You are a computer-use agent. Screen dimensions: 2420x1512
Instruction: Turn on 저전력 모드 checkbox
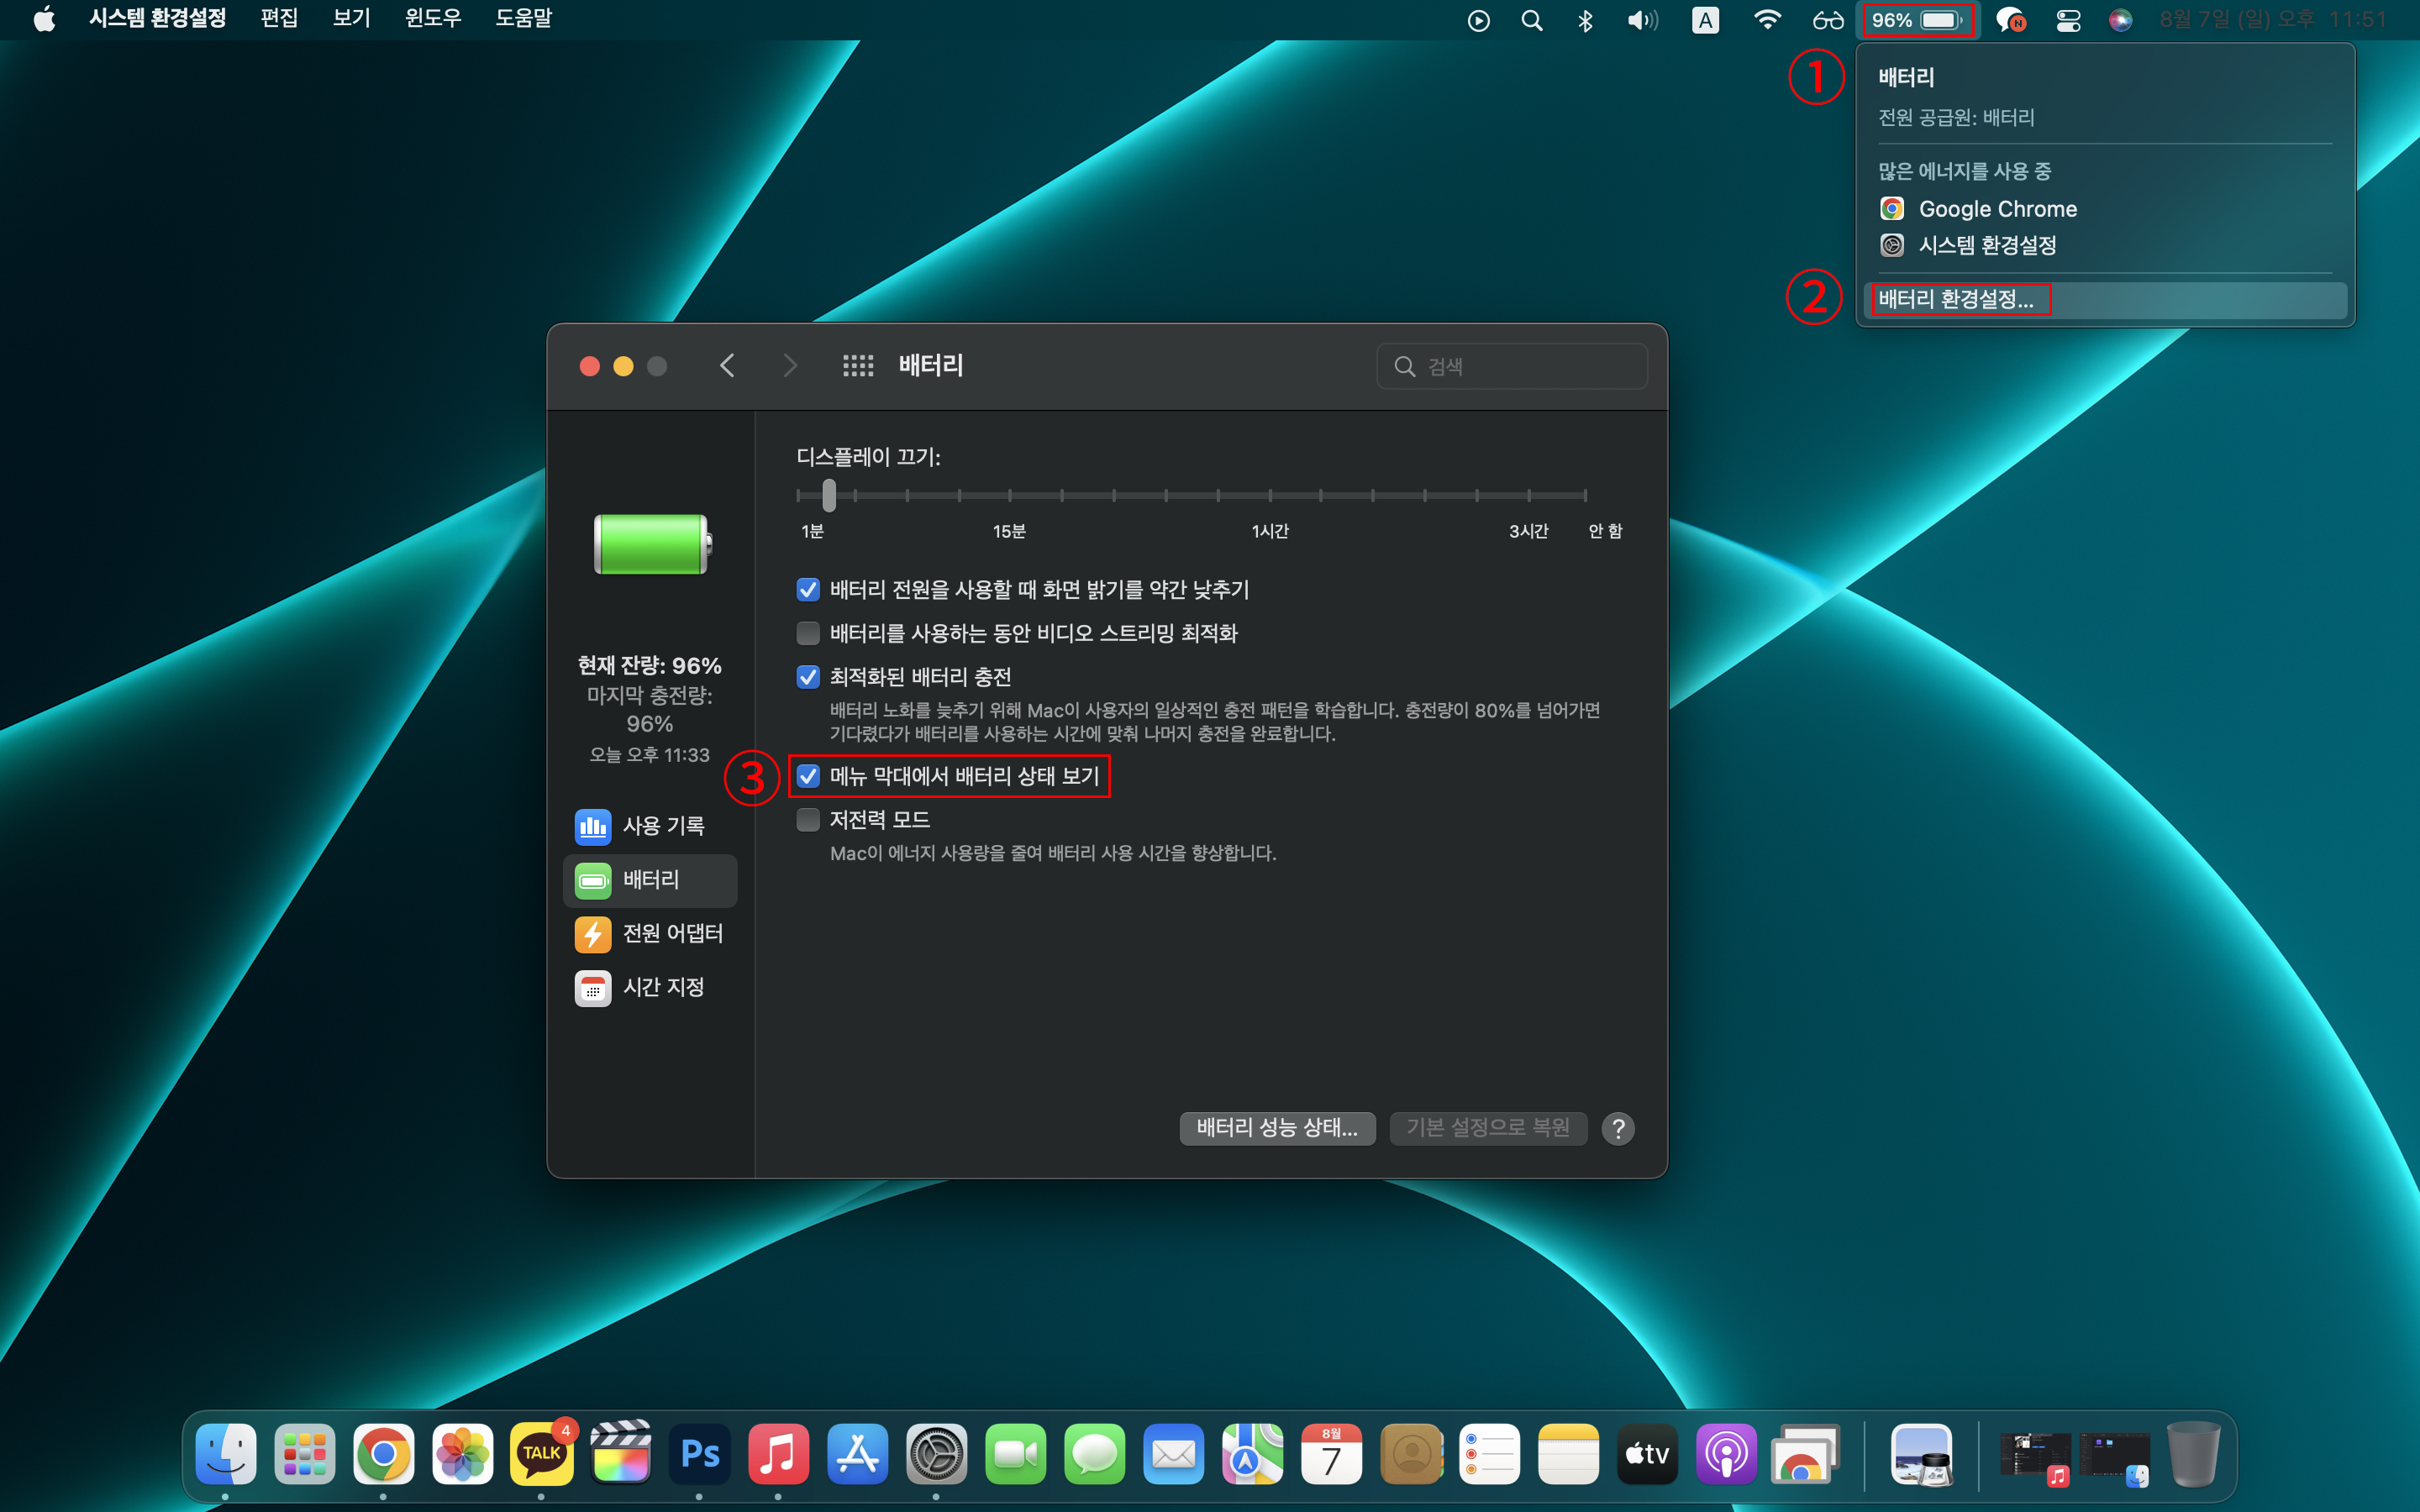click(x=808, y=820)
